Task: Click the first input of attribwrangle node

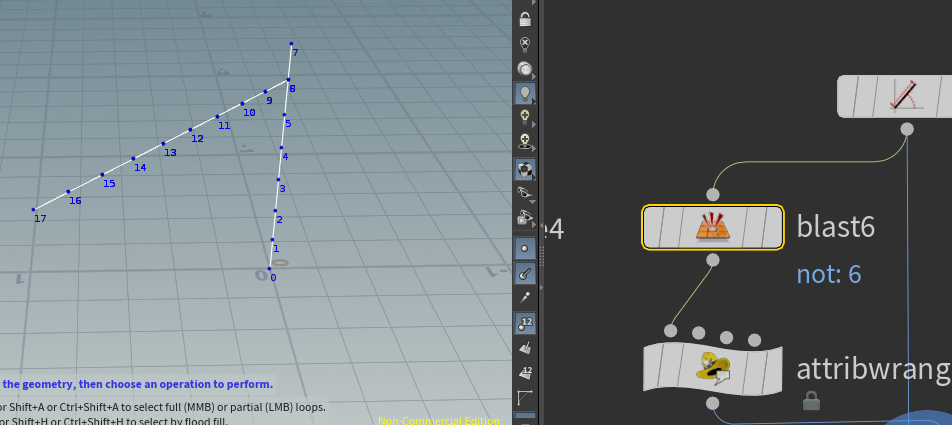Action: pos(670,331)
